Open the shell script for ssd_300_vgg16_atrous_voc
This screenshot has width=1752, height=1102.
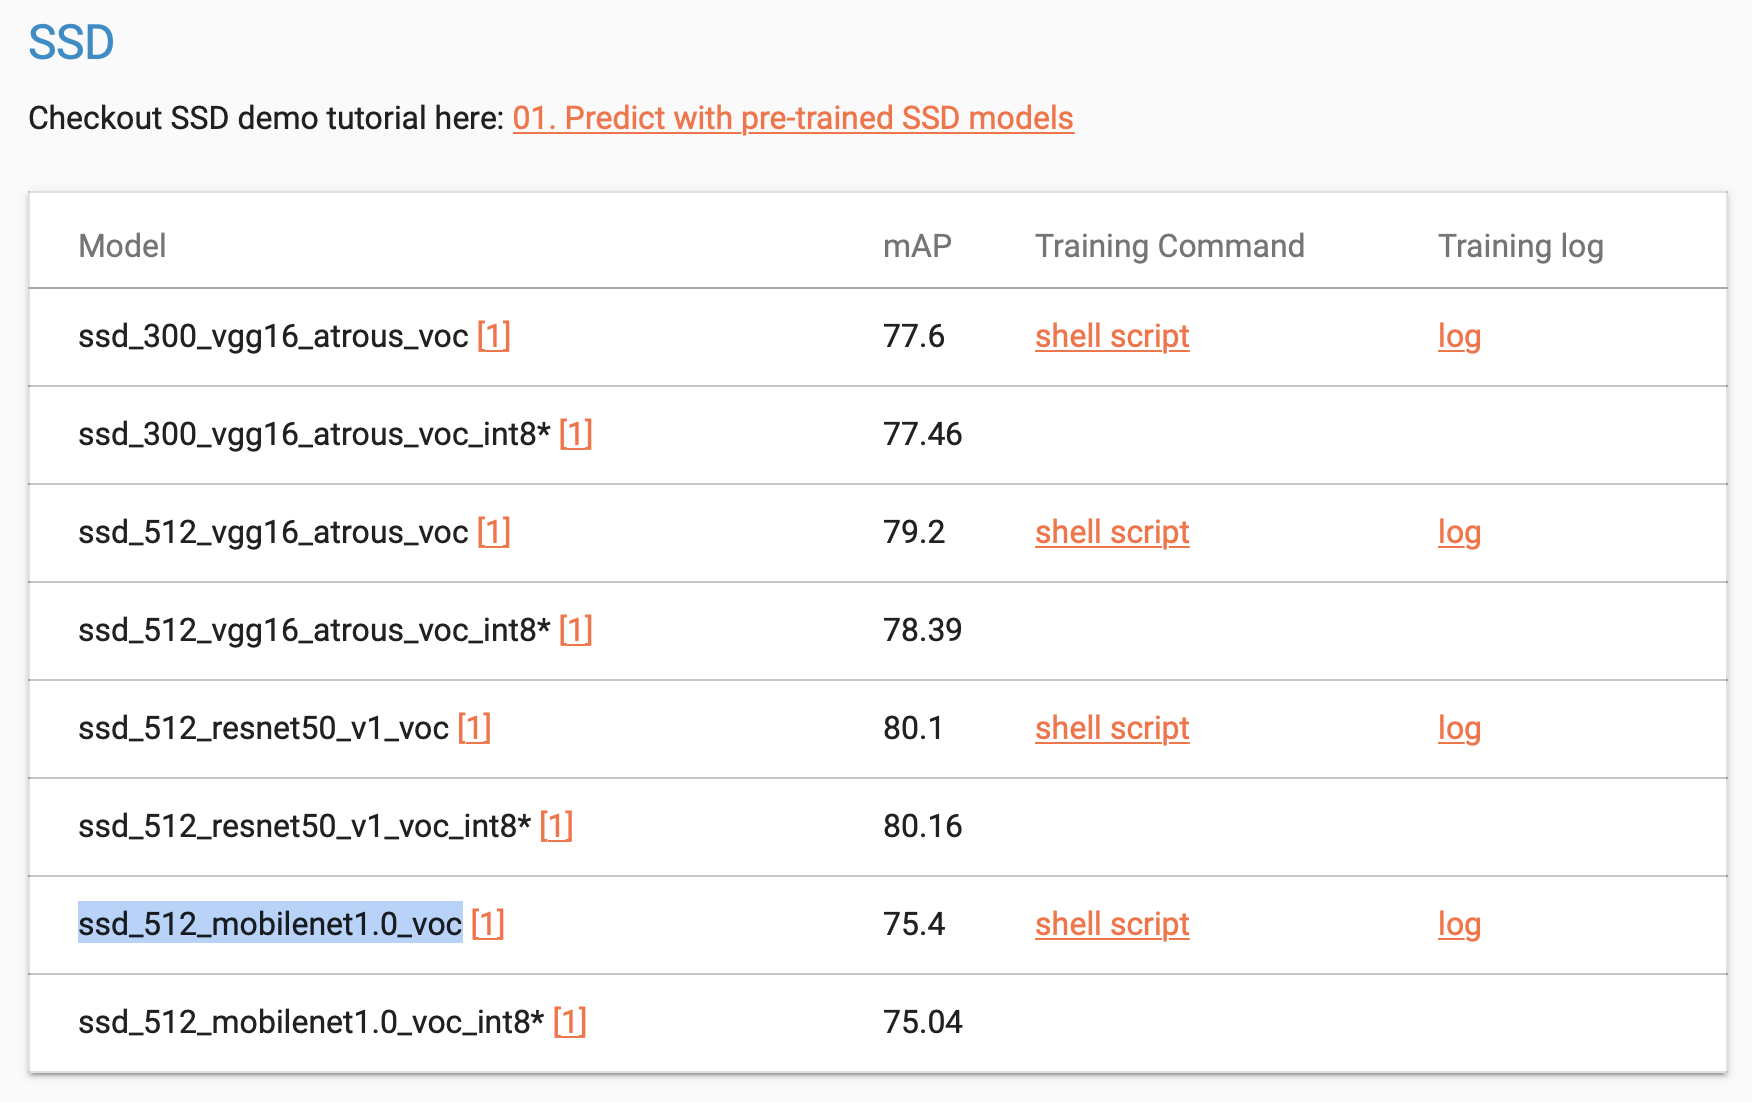click(x=1111, y=337)
